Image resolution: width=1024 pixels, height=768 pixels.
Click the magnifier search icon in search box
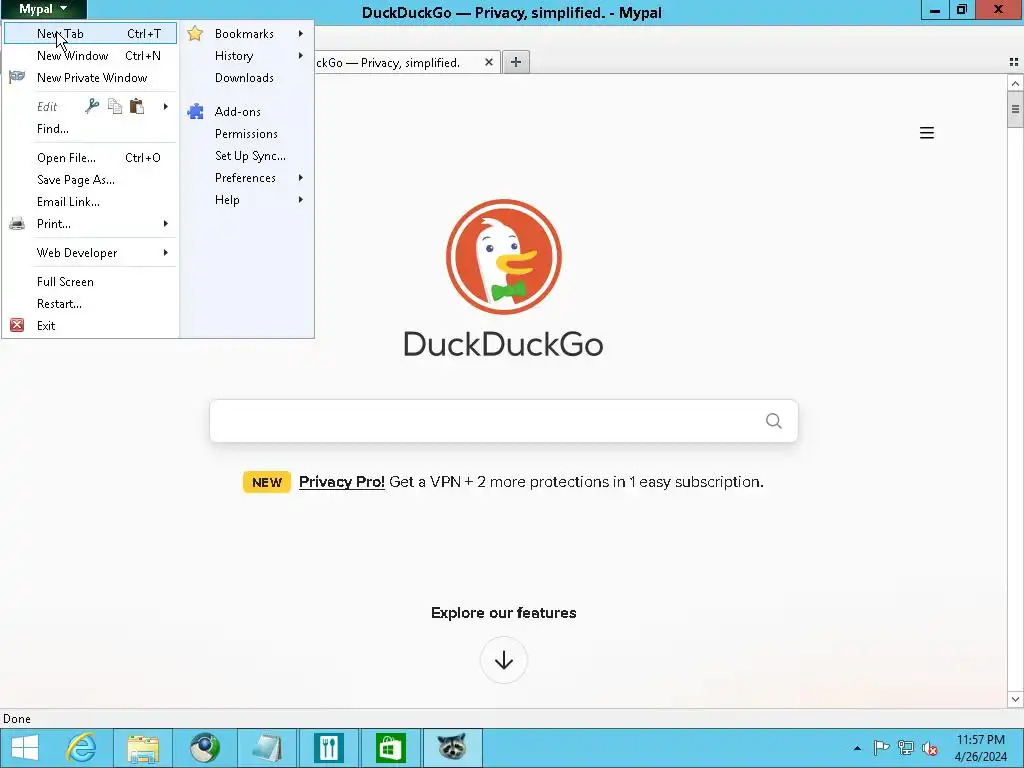tap(774, 421)
